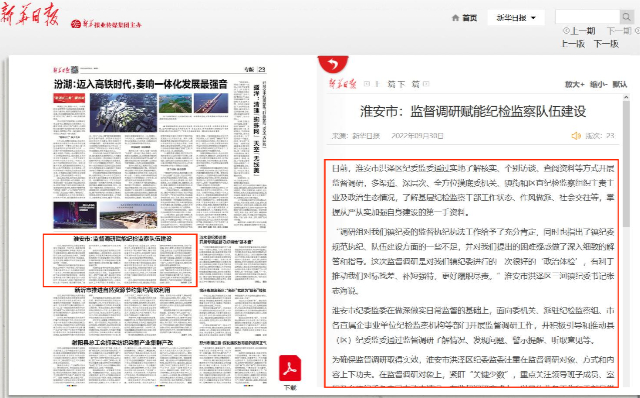Click the speaker audio icon
This screenshot has height=398, width=640.
[x=576, y=136]
